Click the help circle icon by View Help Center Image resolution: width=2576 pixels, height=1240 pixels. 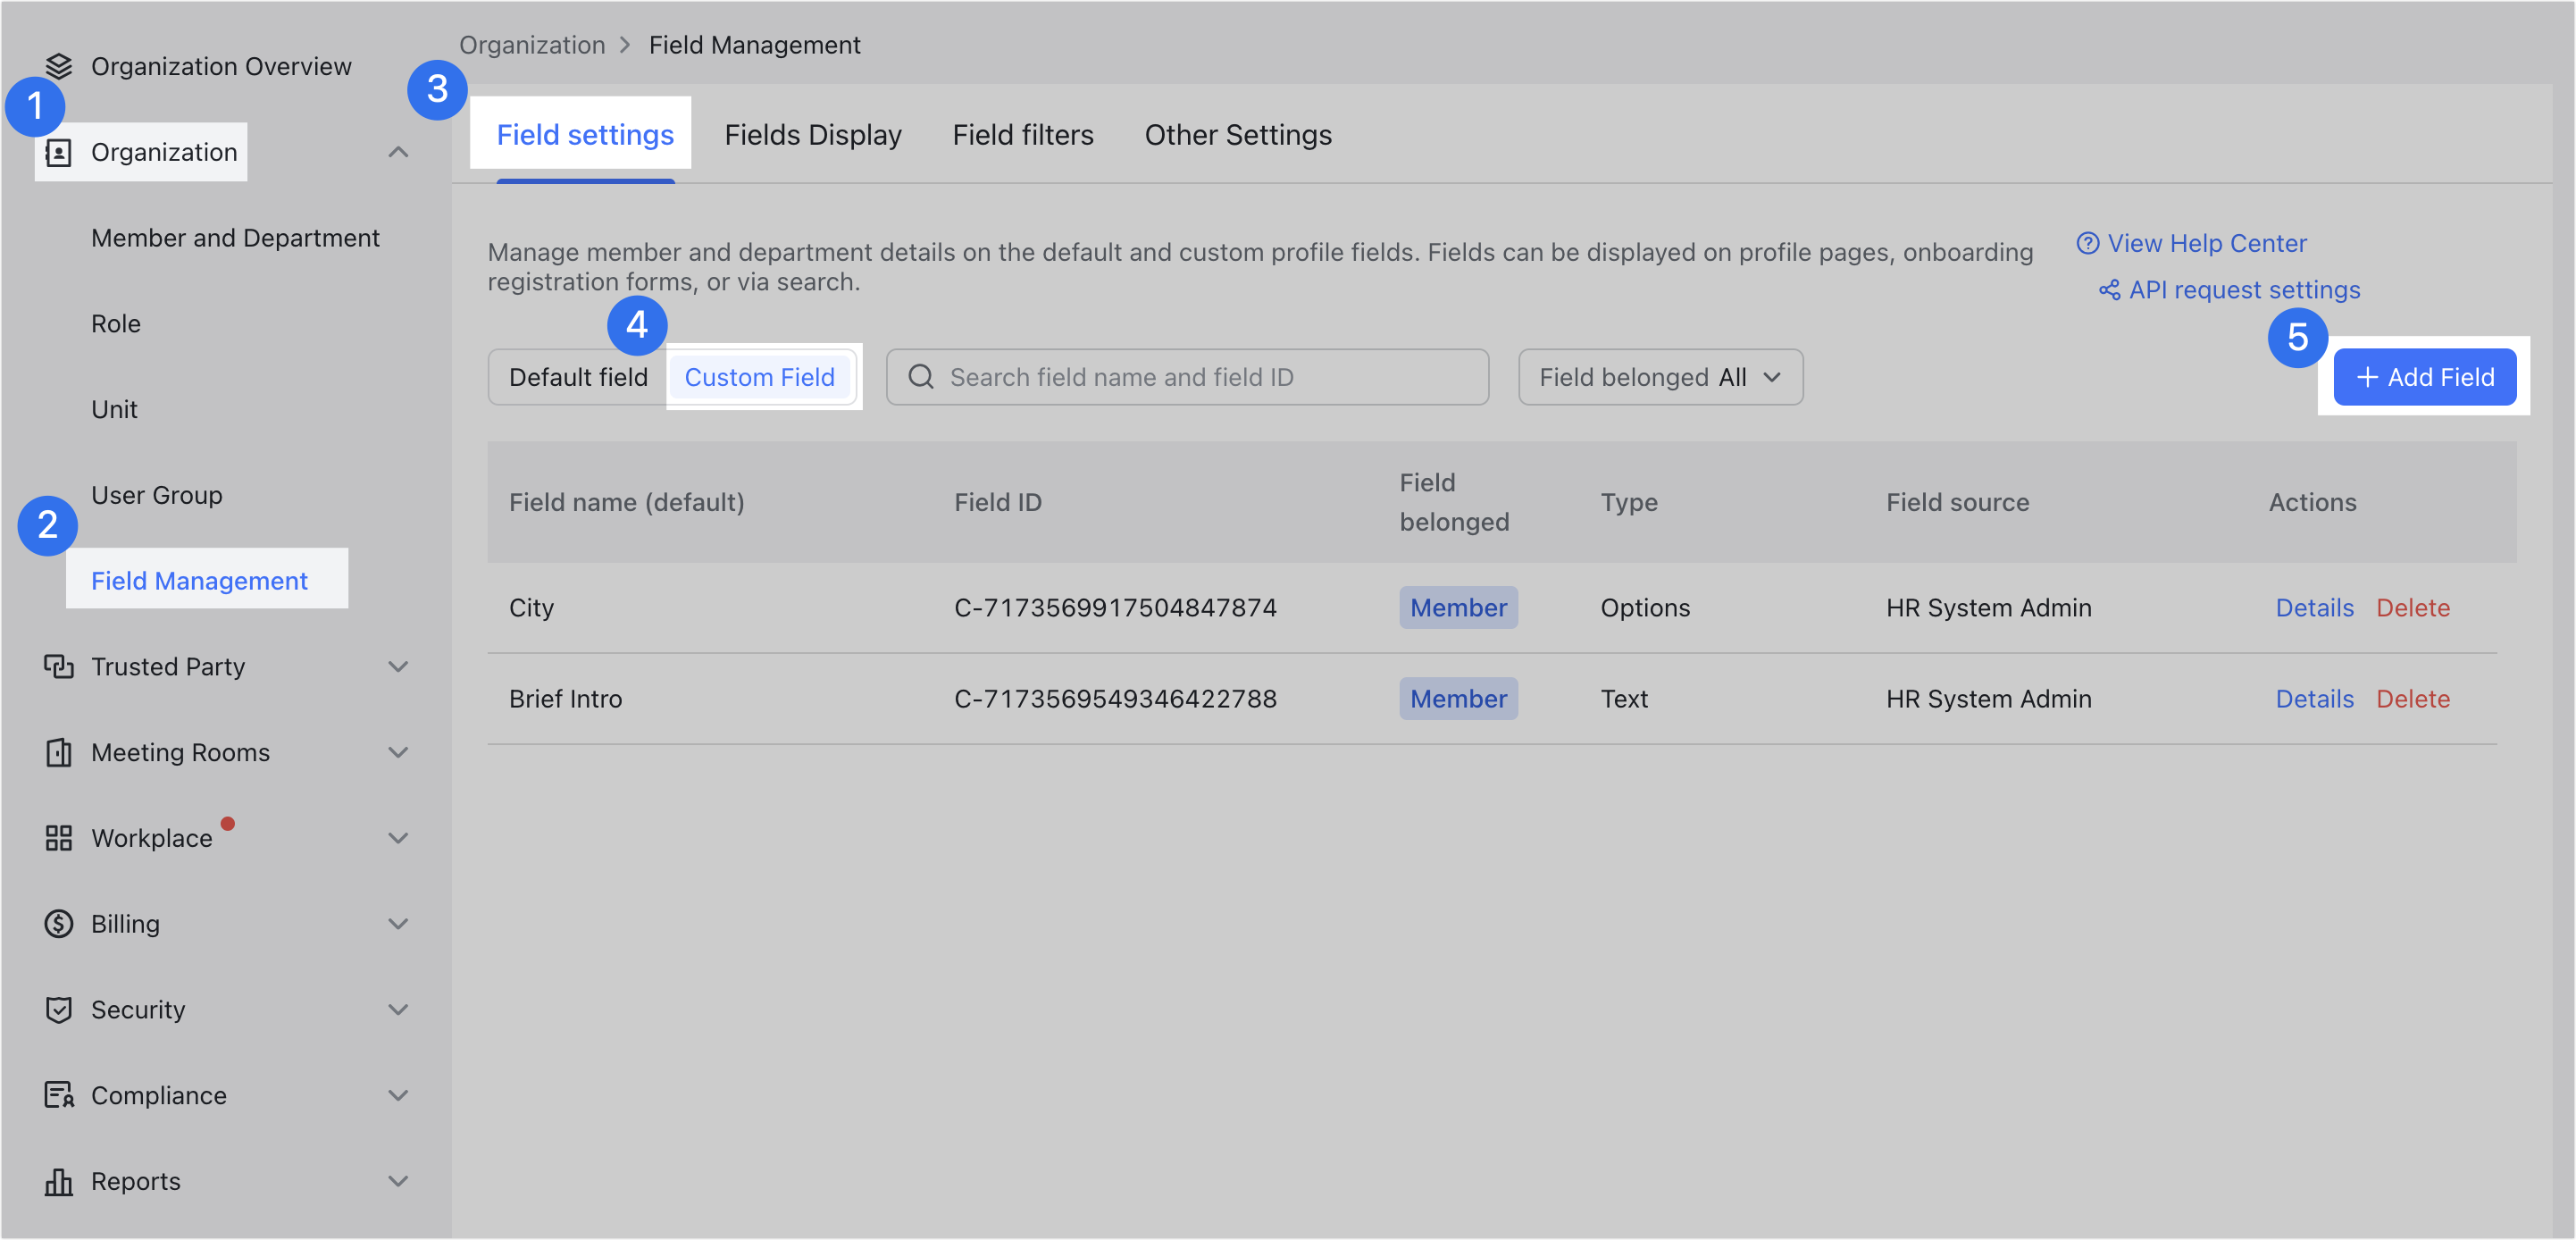2087,243
